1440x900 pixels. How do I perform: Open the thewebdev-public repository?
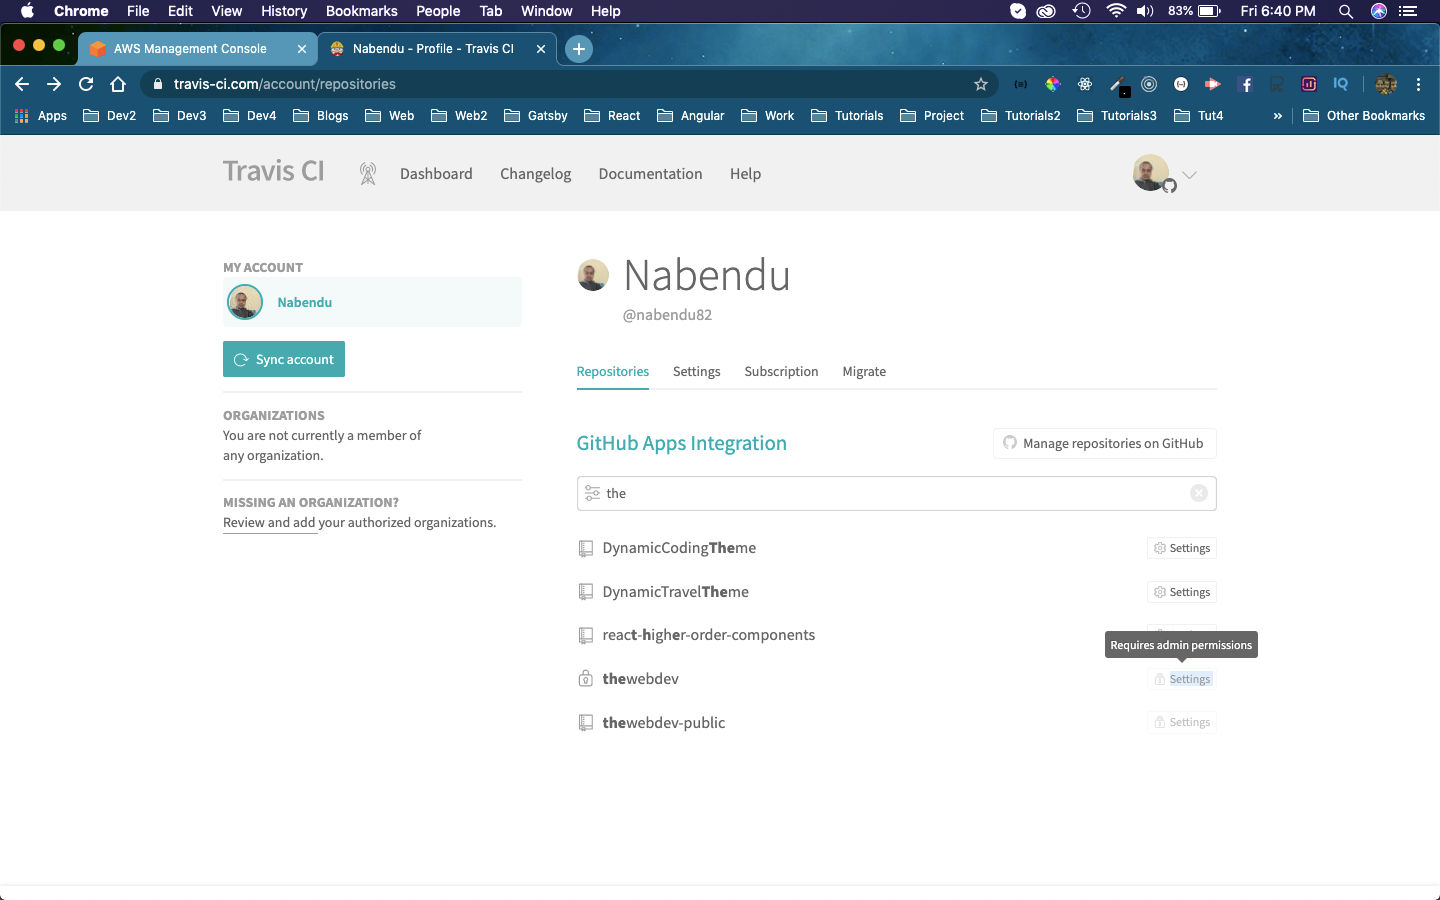click(664, 722)
